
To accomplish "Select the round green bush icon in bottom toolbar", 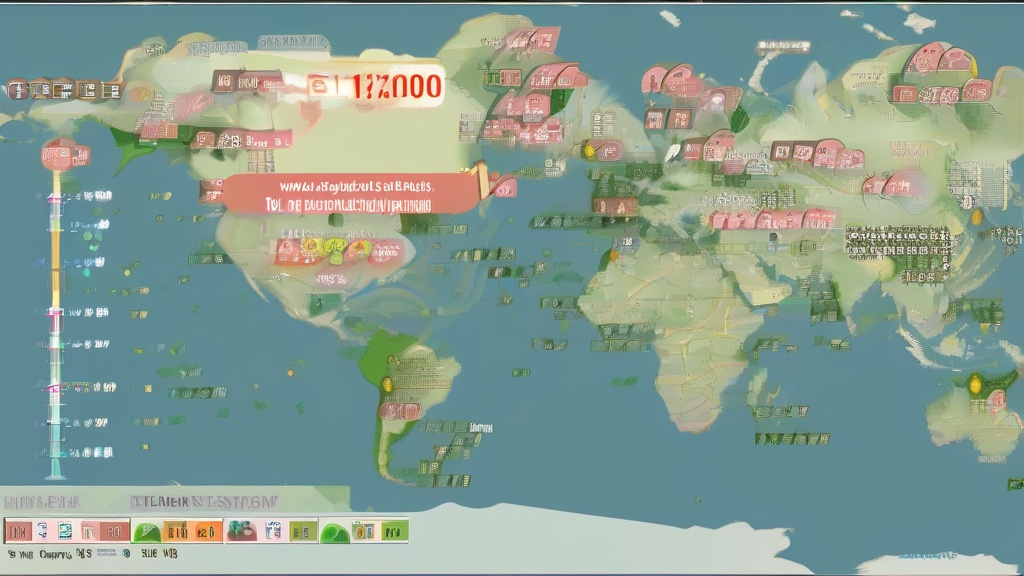I will 335,532.
